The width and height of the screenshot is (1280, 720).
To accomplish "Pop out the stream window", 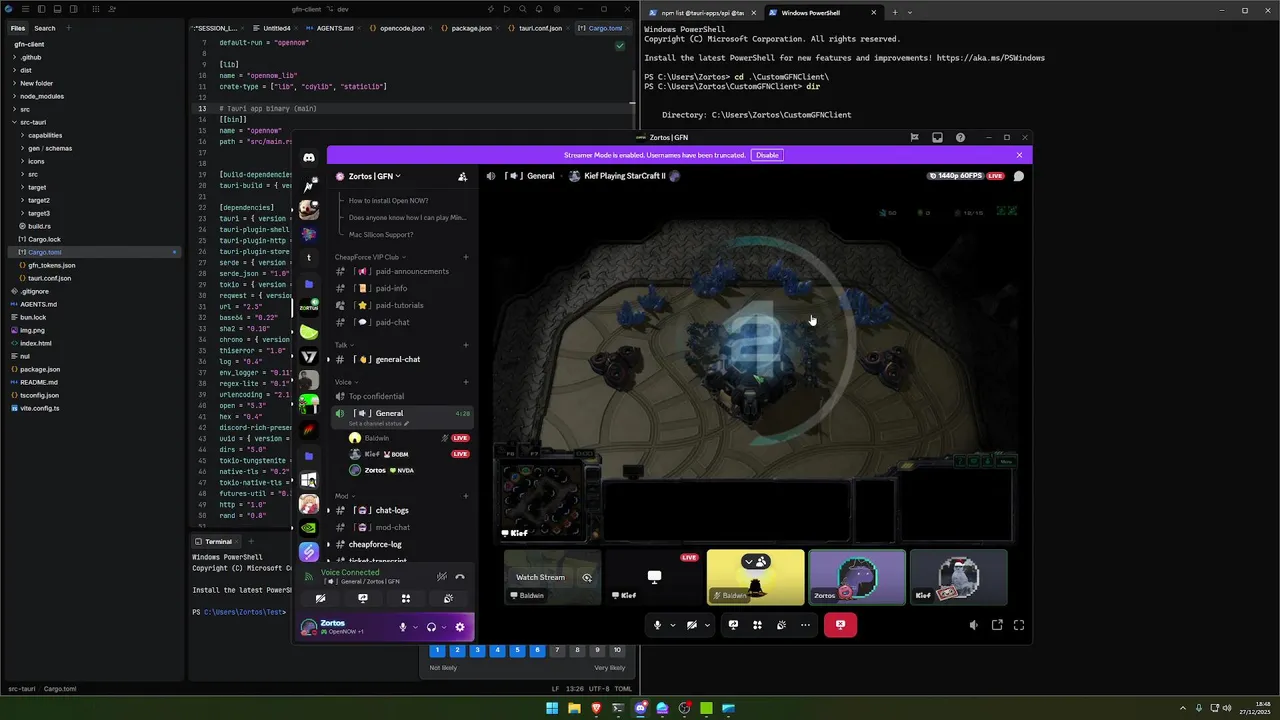I will click(x=997, y=625).
